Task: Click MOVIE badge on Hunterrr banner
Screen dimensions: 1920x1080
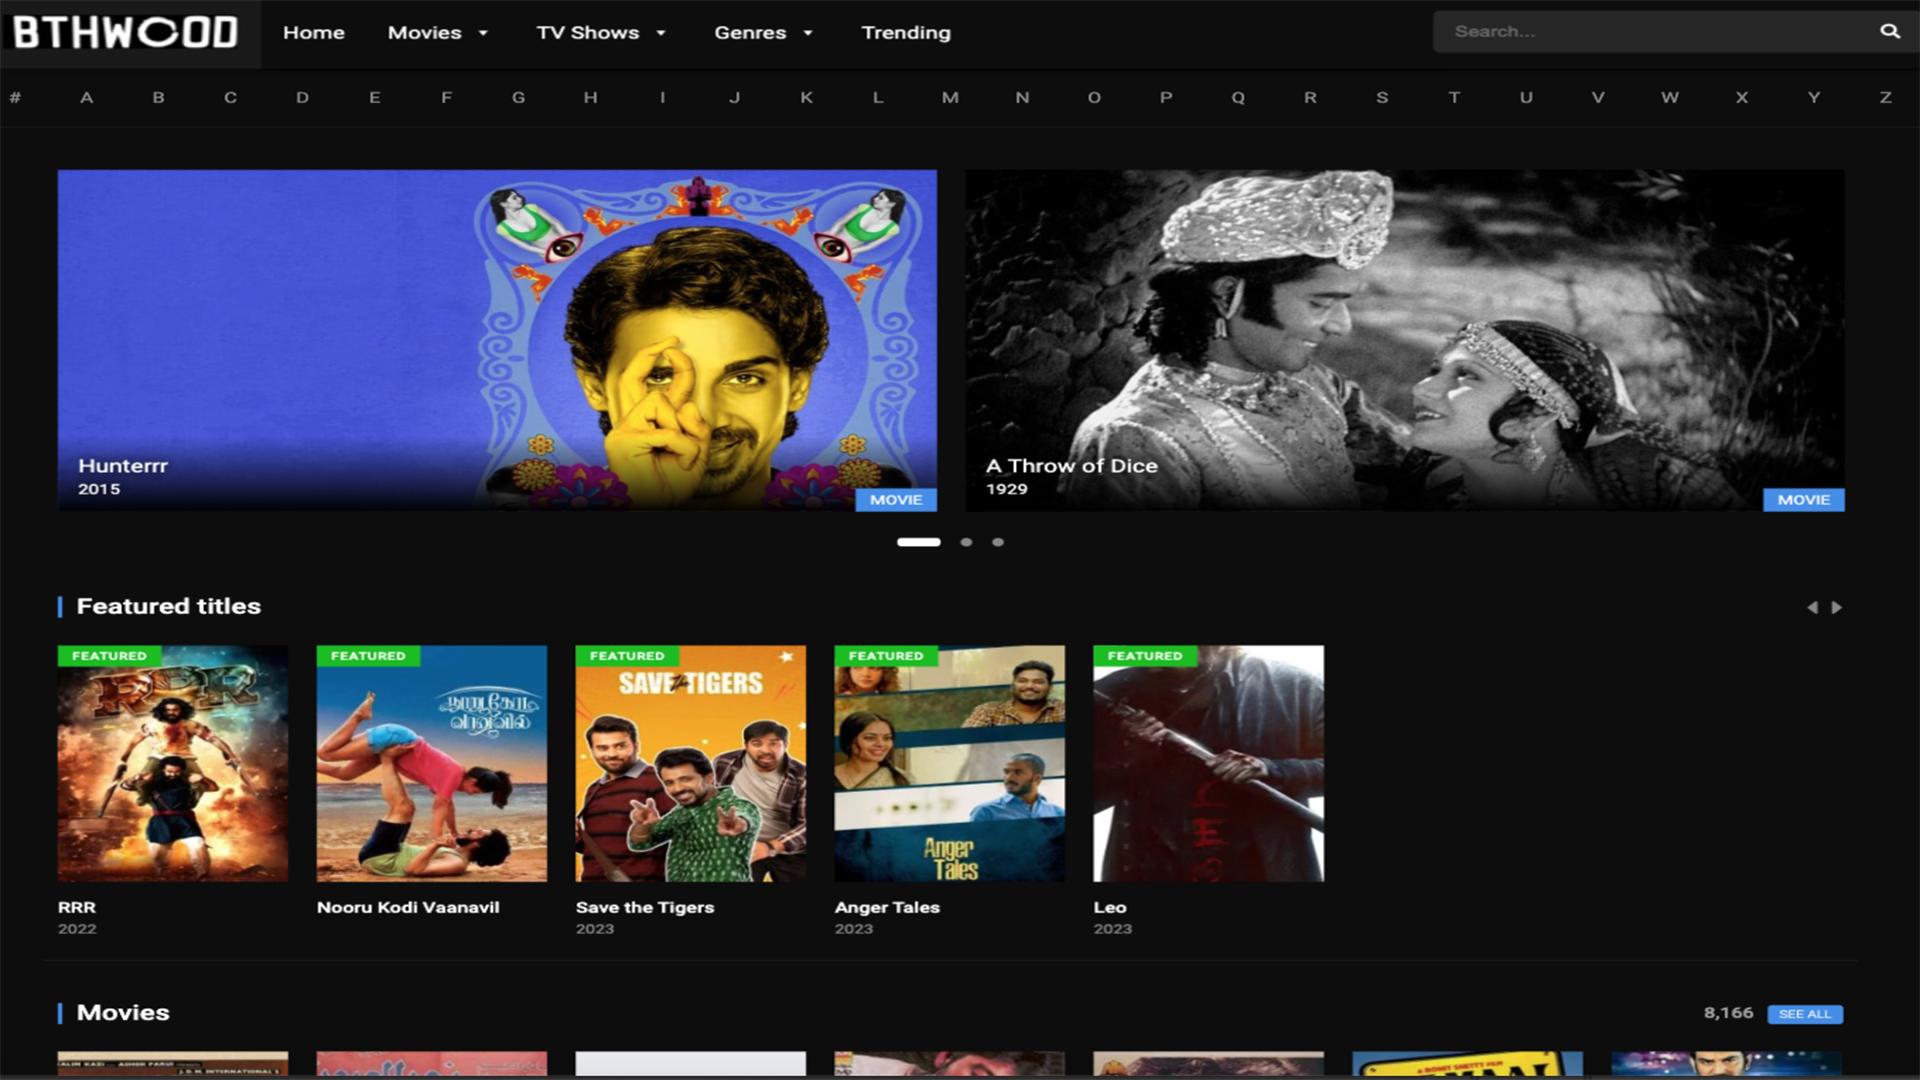Action: tap(896, 499)
